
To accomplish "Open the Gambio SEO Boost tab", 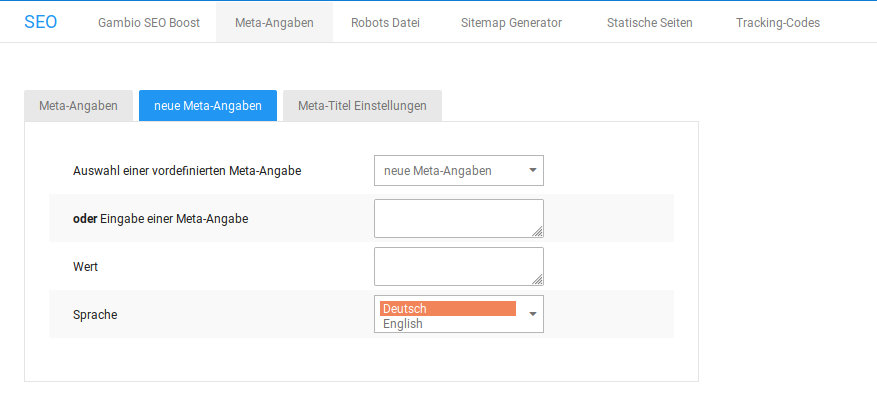I will (x=149, y=23).
